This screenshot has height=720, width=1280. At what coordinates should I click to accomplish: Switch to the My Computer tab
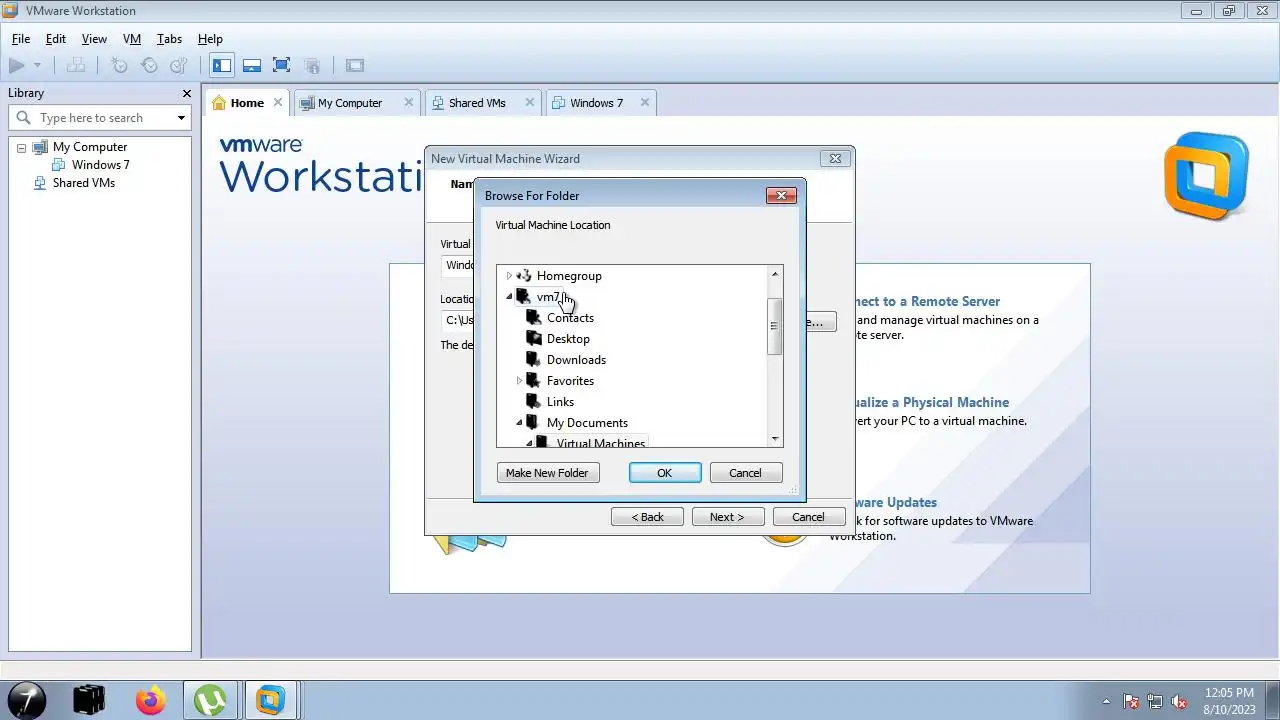(x=350, y=103)
